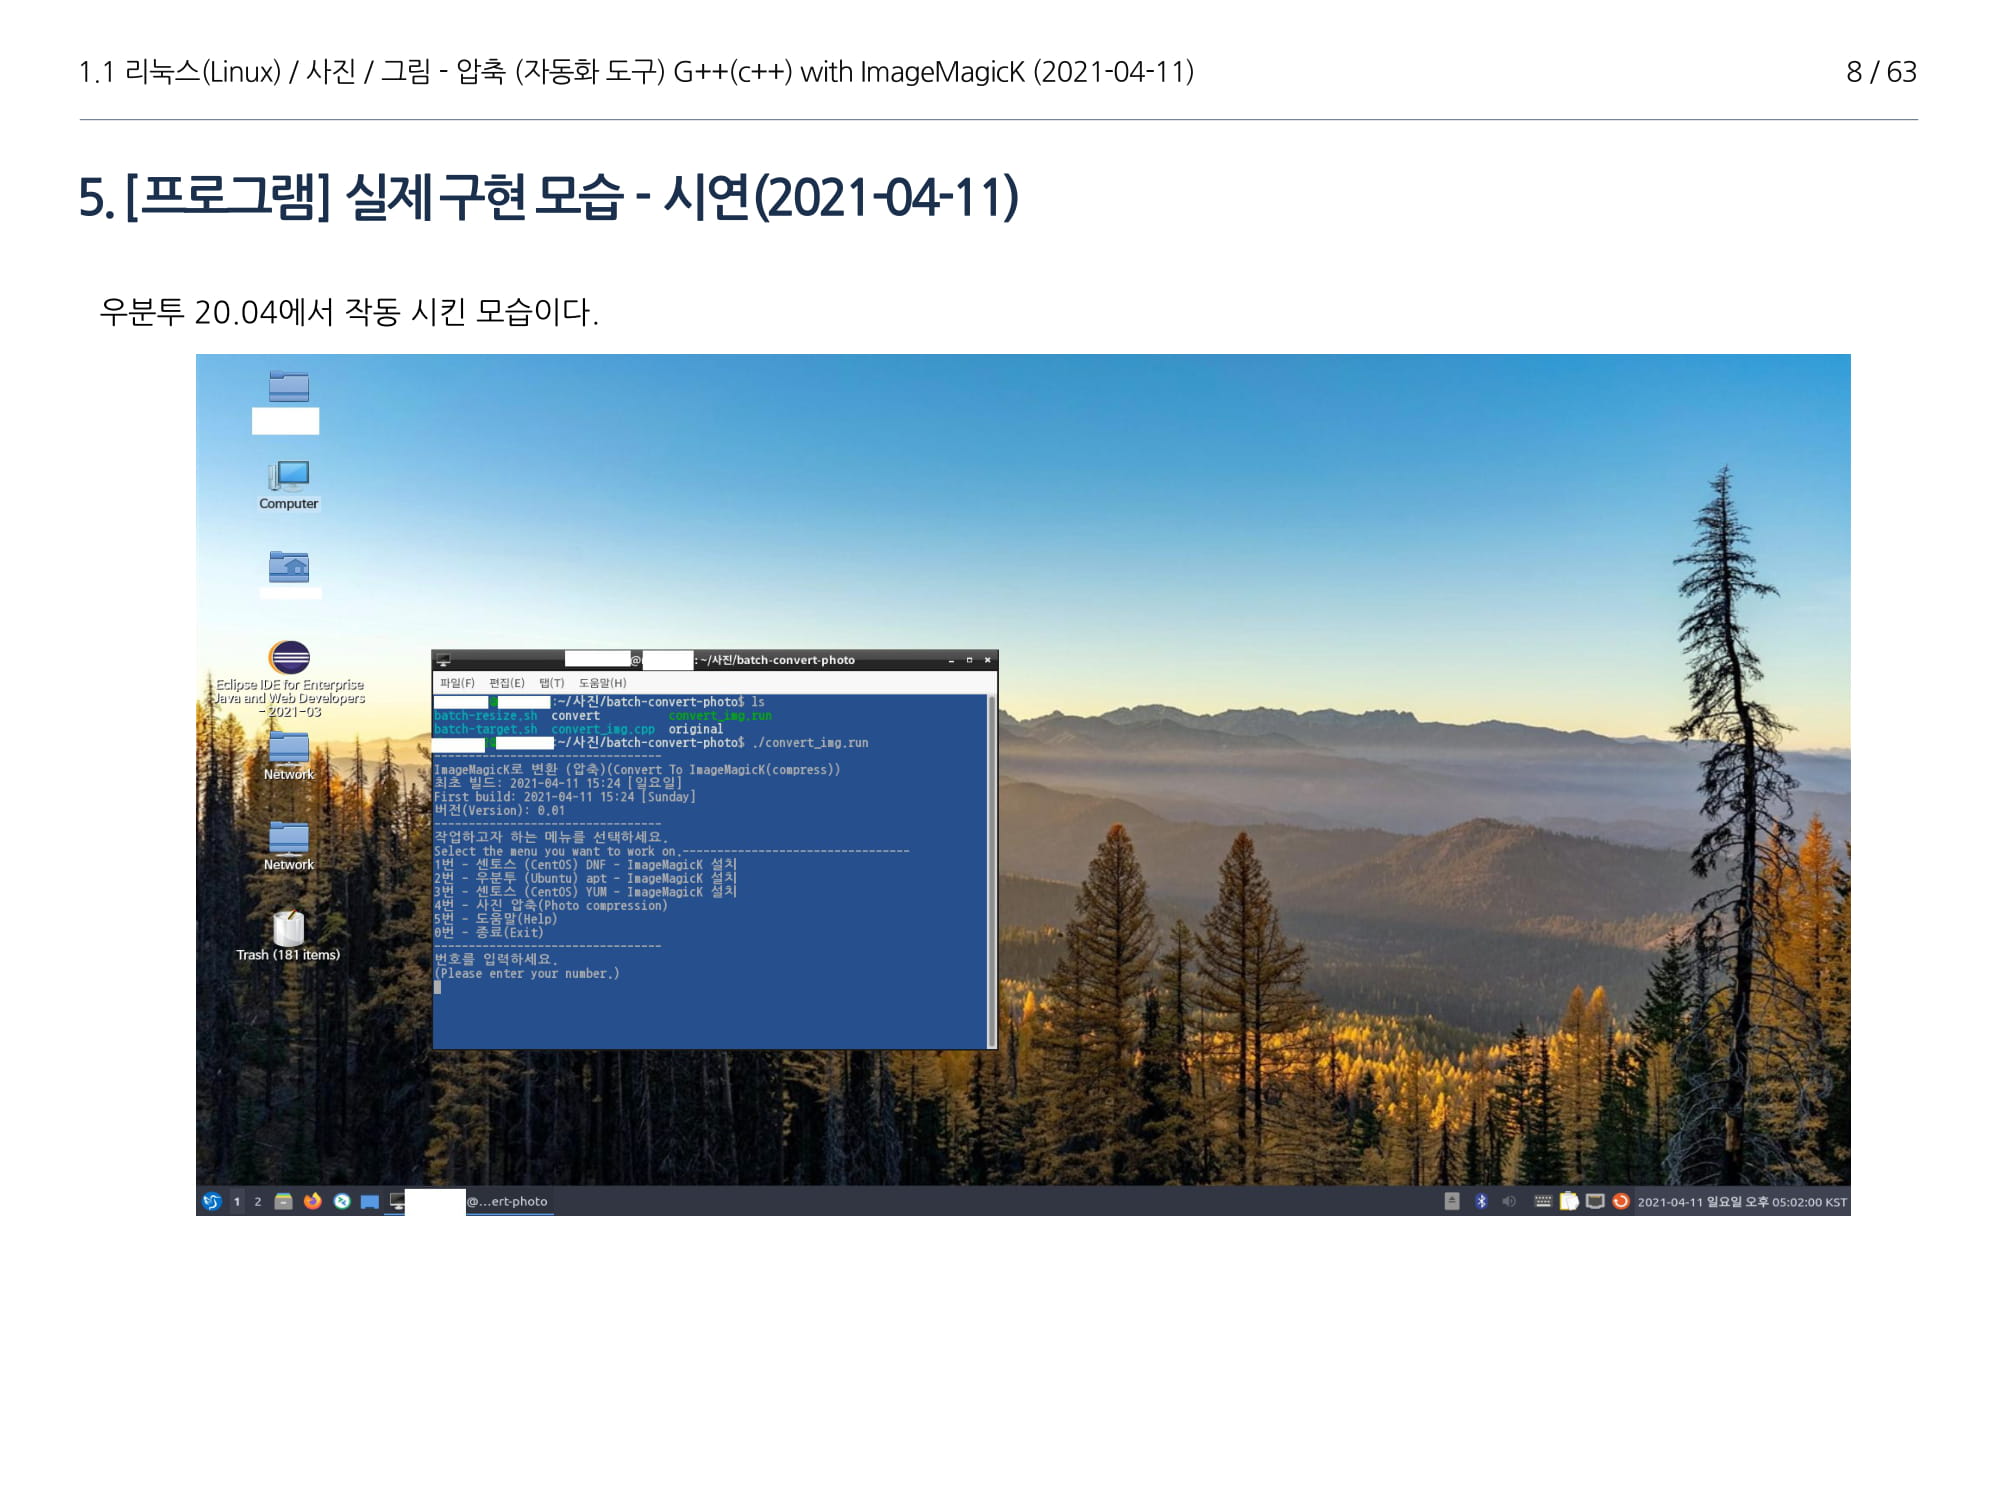Open the 도움말(H) help menu
The image size is (2000, 1500).
[602, 683]
